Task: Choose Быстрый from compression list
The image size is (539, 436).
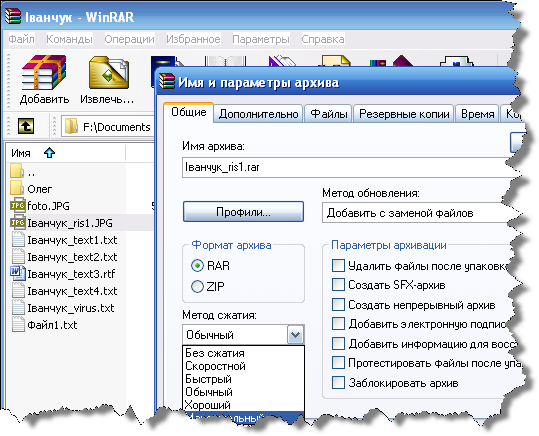Action: [x=243, y=379]
